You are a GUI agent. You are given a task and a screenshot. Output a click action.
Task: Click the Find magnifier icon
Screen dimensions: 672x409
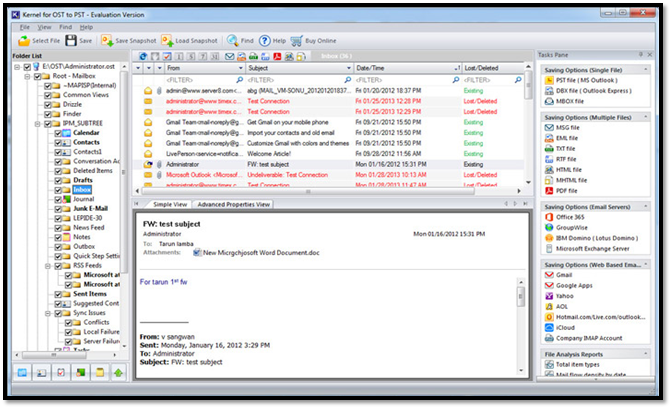click(x=233, y=40)
